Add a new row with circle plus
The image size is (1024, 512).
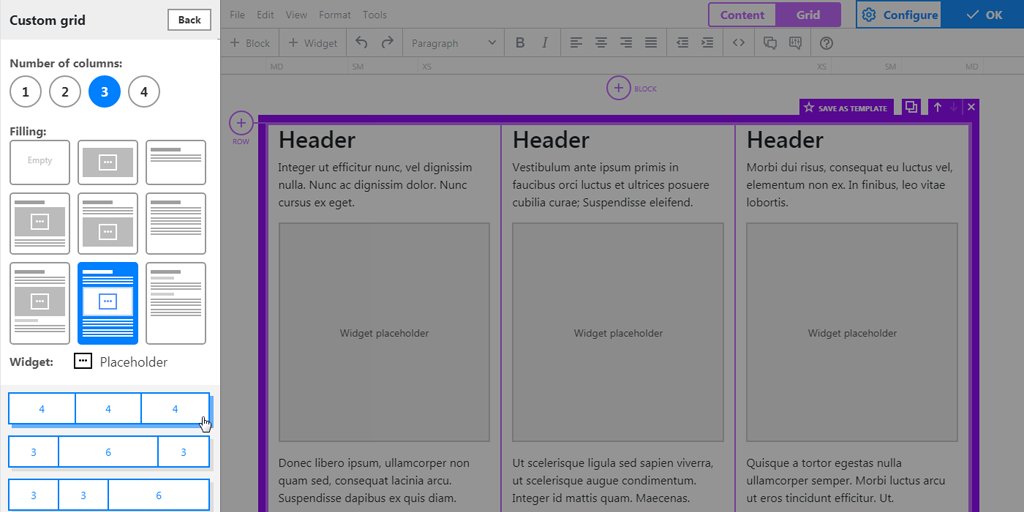click(x=240, y=122)
